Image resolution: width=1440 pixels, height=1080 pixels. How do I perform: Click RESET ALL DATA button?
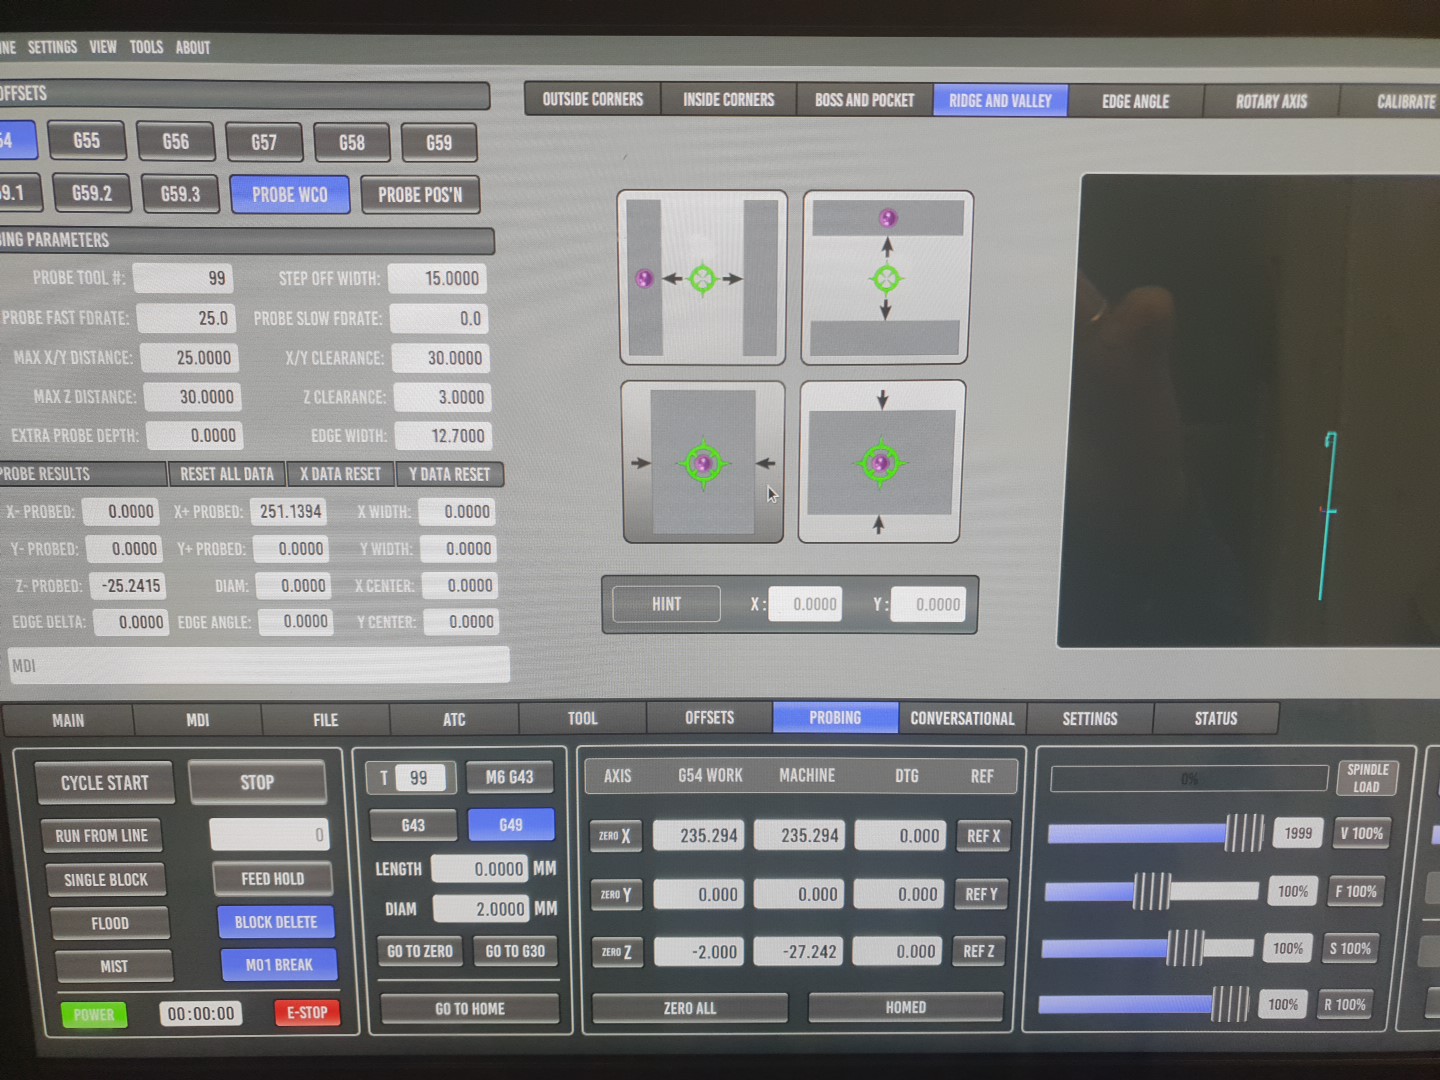[x=227, y=474]
